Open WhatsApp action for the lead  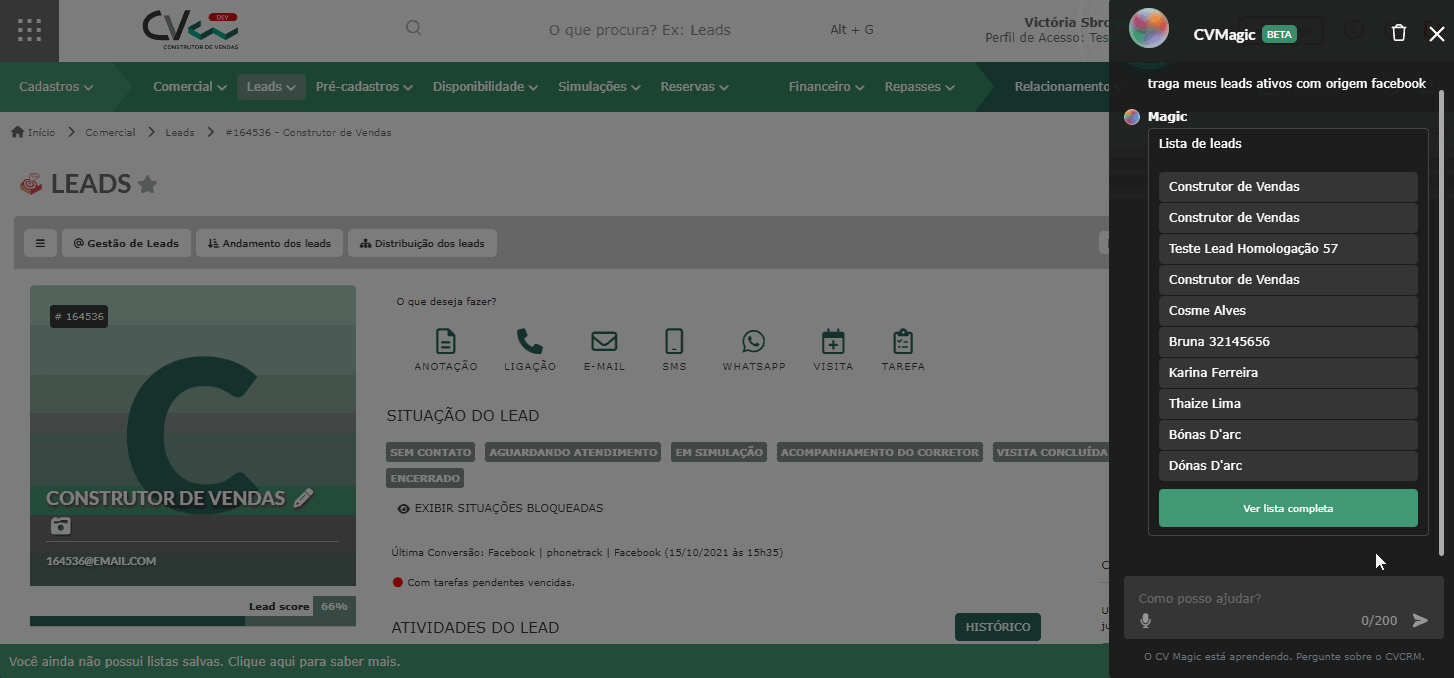[754, 350]
